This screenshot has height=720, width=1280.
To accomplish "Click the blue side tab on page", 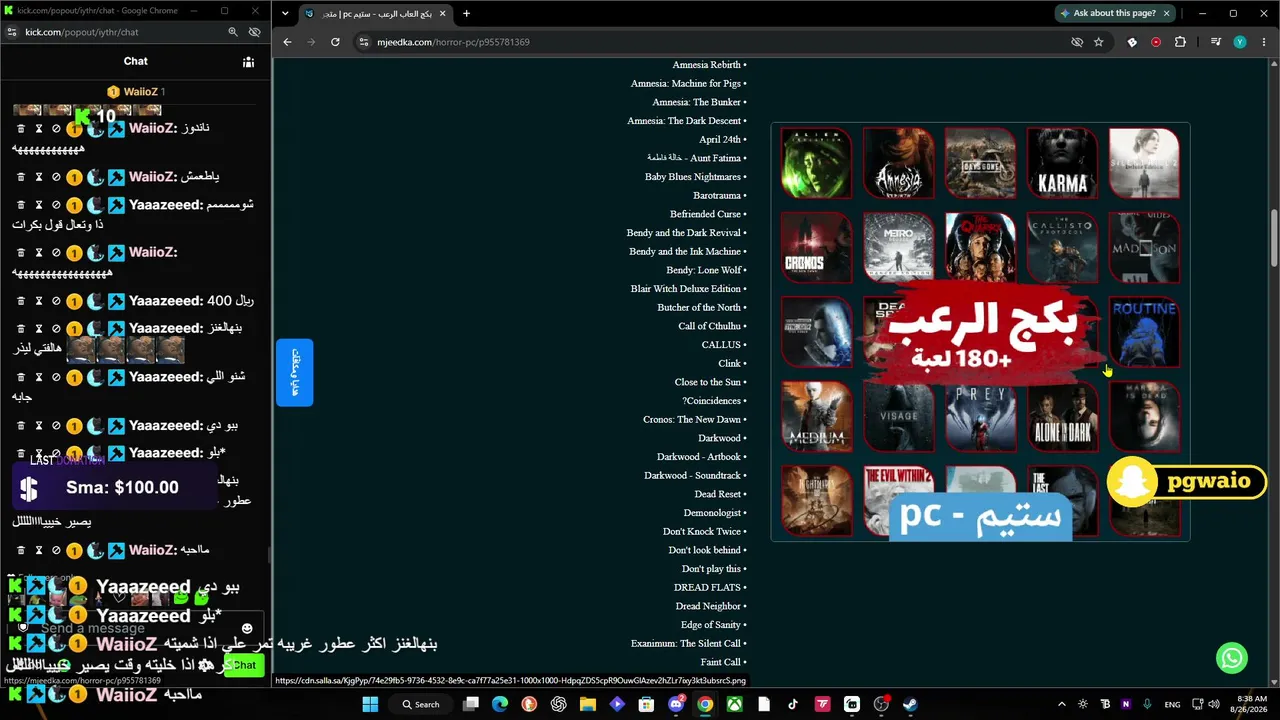I will click(x=295, y=372).
